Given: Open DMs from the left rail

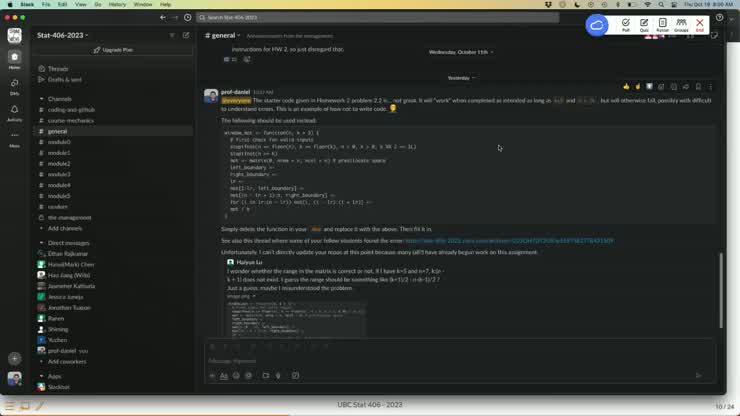Looking at the screenshot, I should coord(14,86).
